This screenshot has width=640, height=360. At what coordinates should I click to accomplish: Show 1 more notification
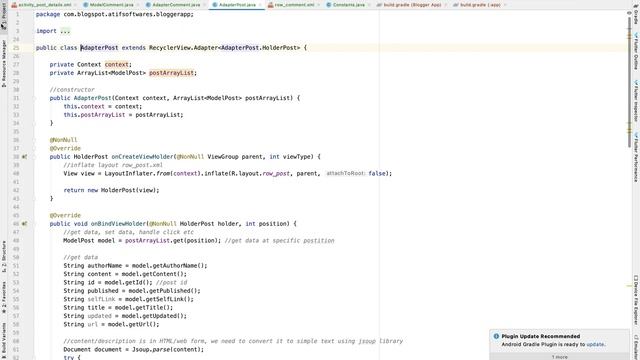[560, 357]
